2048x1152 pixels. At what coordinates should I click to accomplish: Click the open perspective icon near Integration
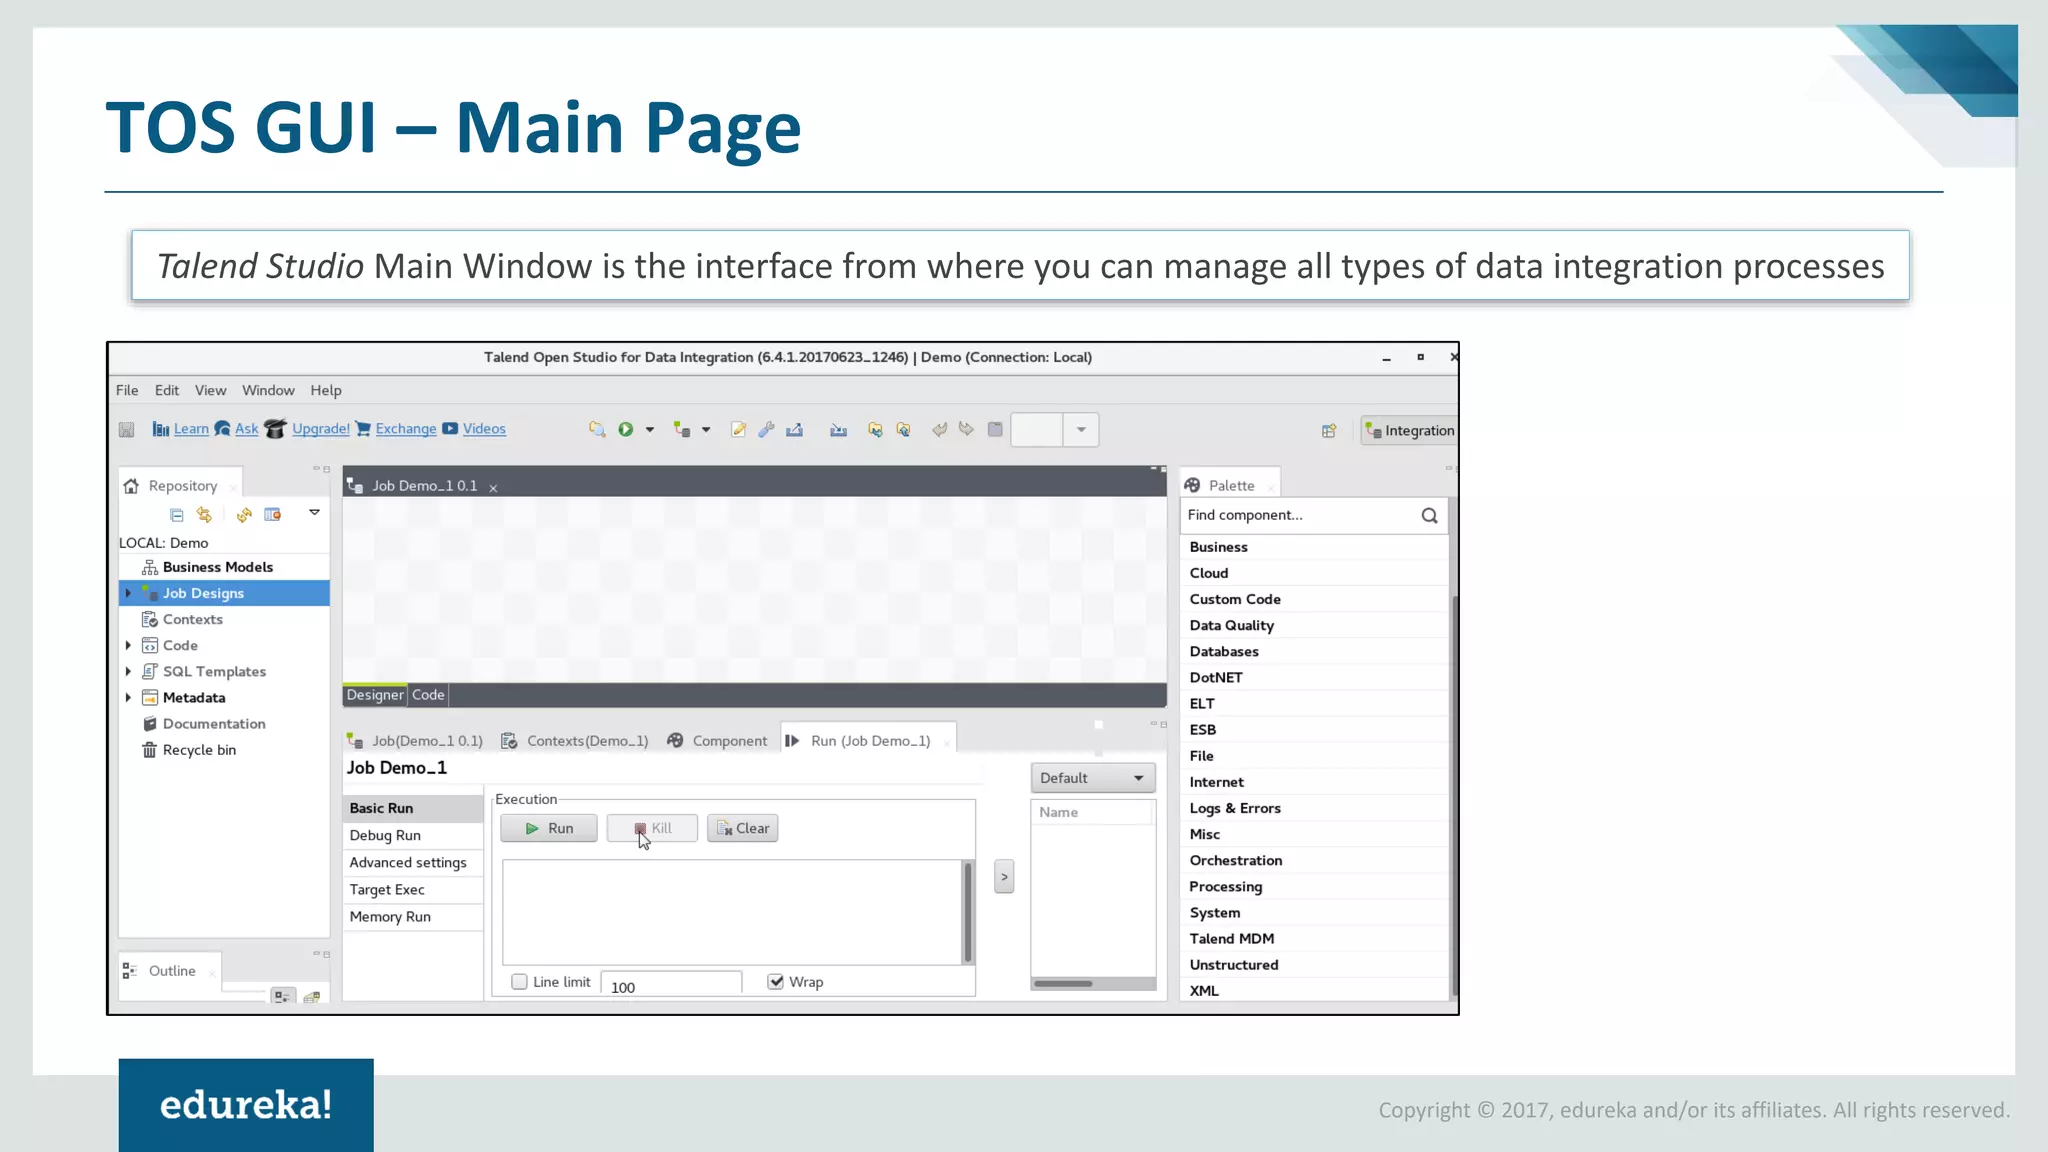[1329, 431]
